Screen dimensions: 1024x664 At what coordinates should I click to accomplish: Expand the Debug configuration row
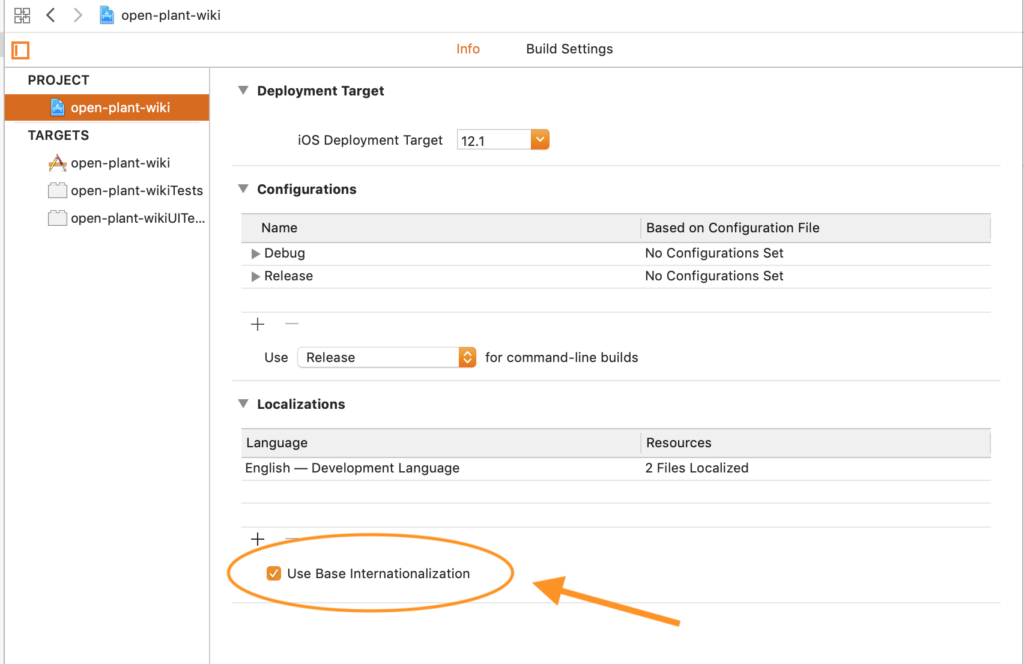pos(255,253)
